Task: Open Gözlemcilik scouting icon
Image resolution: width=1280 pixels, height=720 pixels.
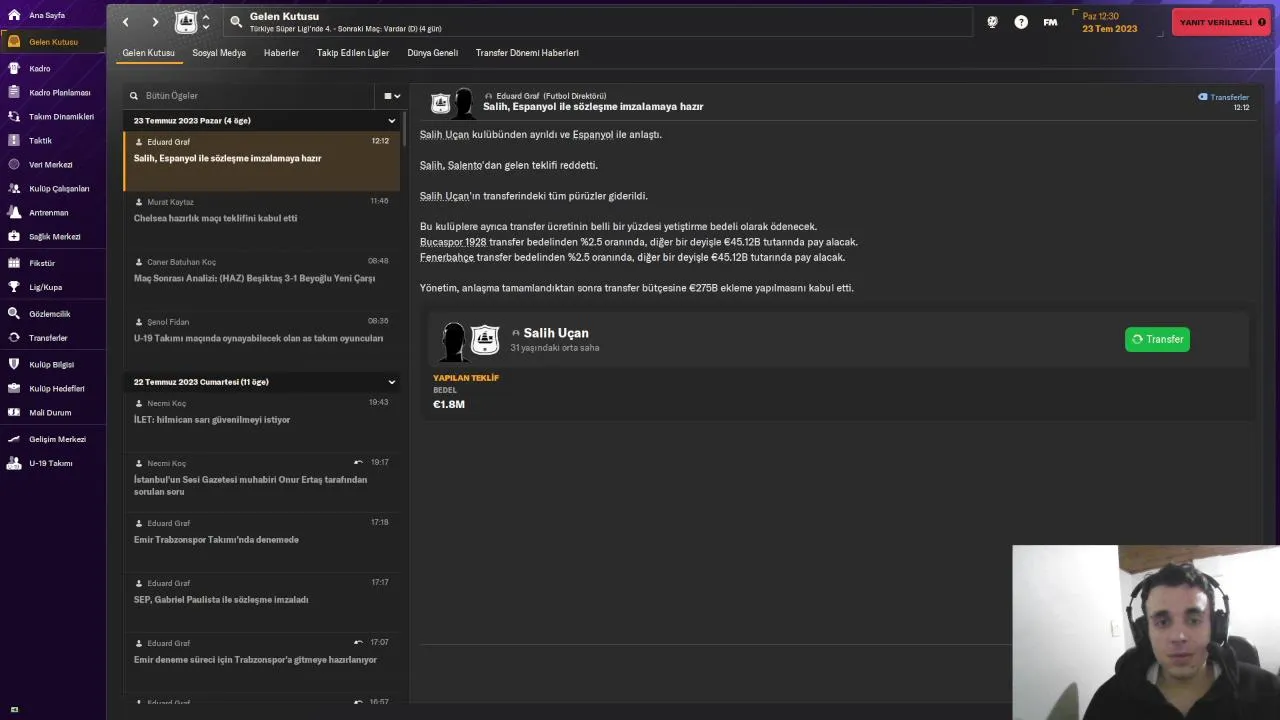Action: pyautogui.click(x=14, y=314)
